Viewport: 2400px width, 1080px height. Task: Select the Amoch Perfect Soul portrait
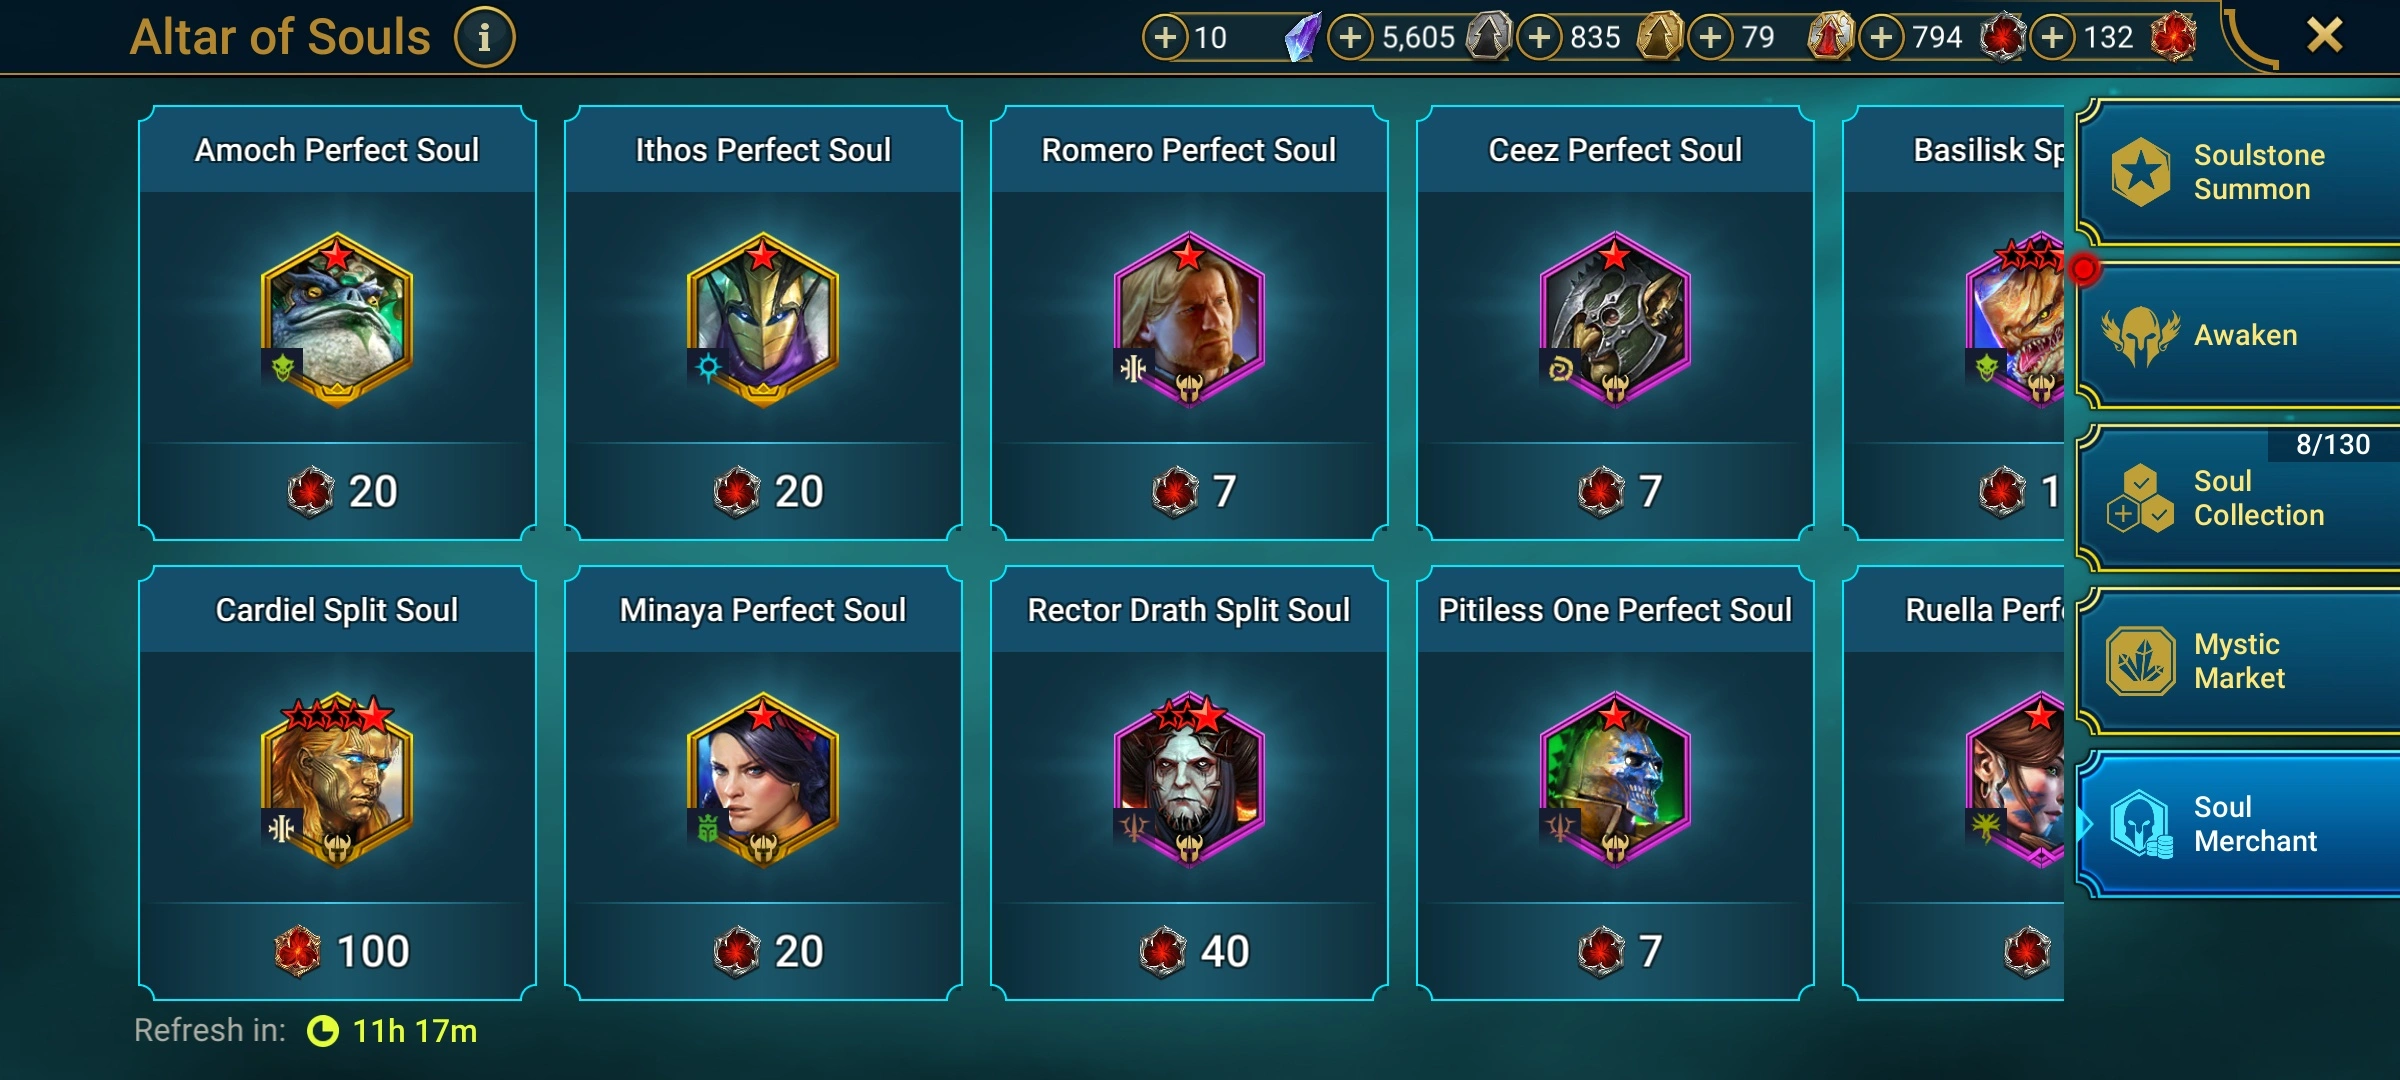pyautogui.click(x=337, y=319)
